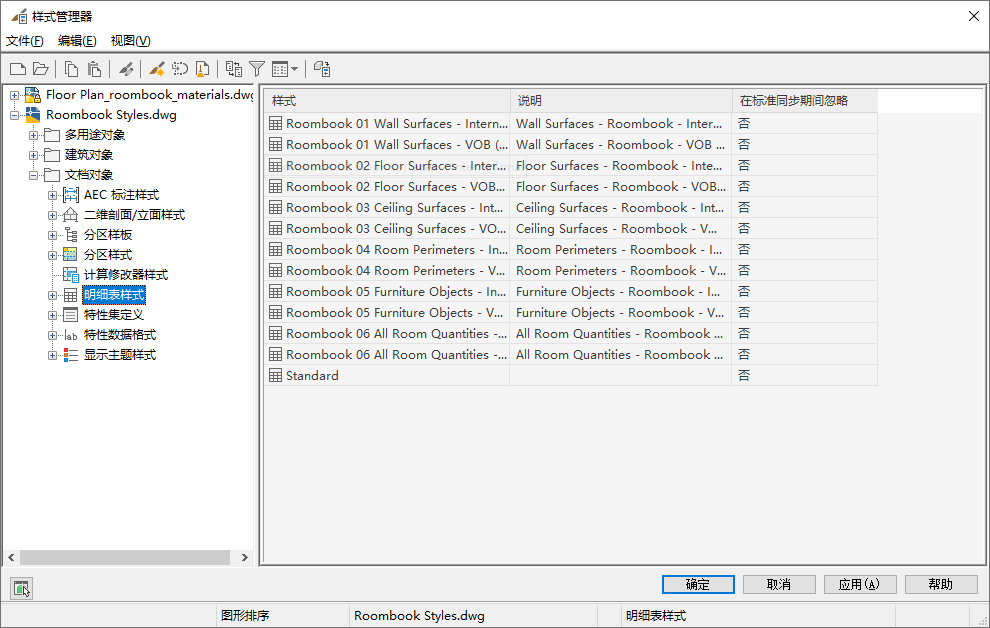Click the Toggle View documents-swap icon
This screenshot has height=628, width=990.
tap(234, 69)
